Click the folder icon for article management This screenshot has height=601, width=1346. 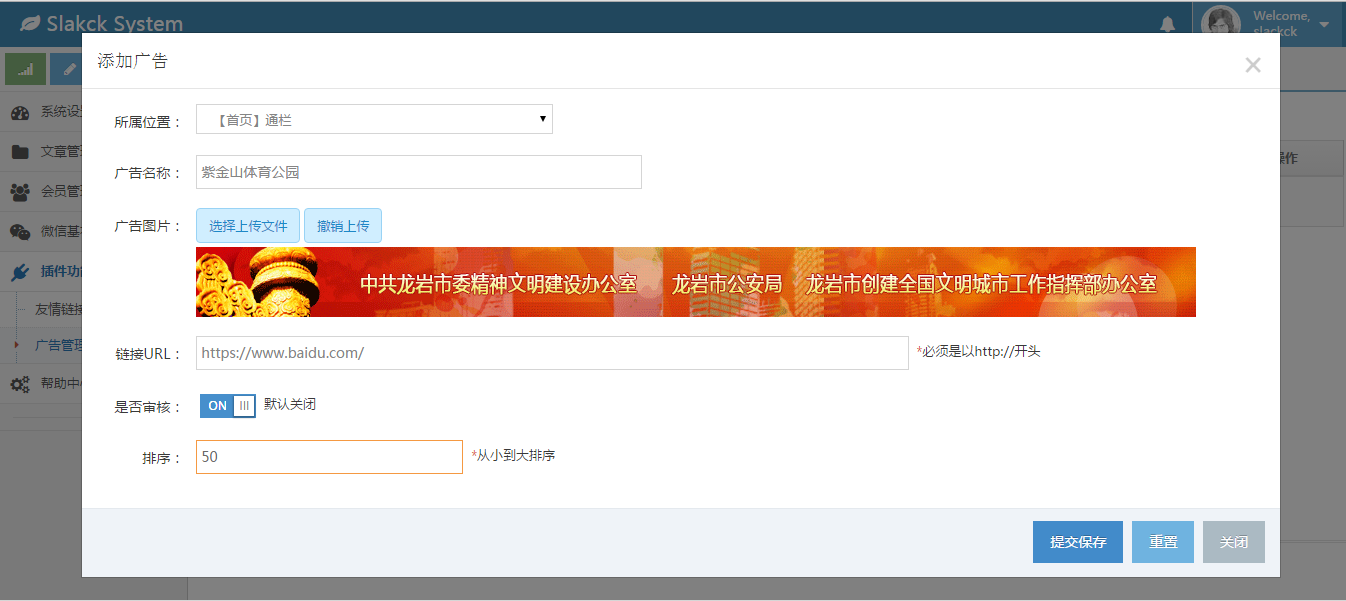click(20, 152)
